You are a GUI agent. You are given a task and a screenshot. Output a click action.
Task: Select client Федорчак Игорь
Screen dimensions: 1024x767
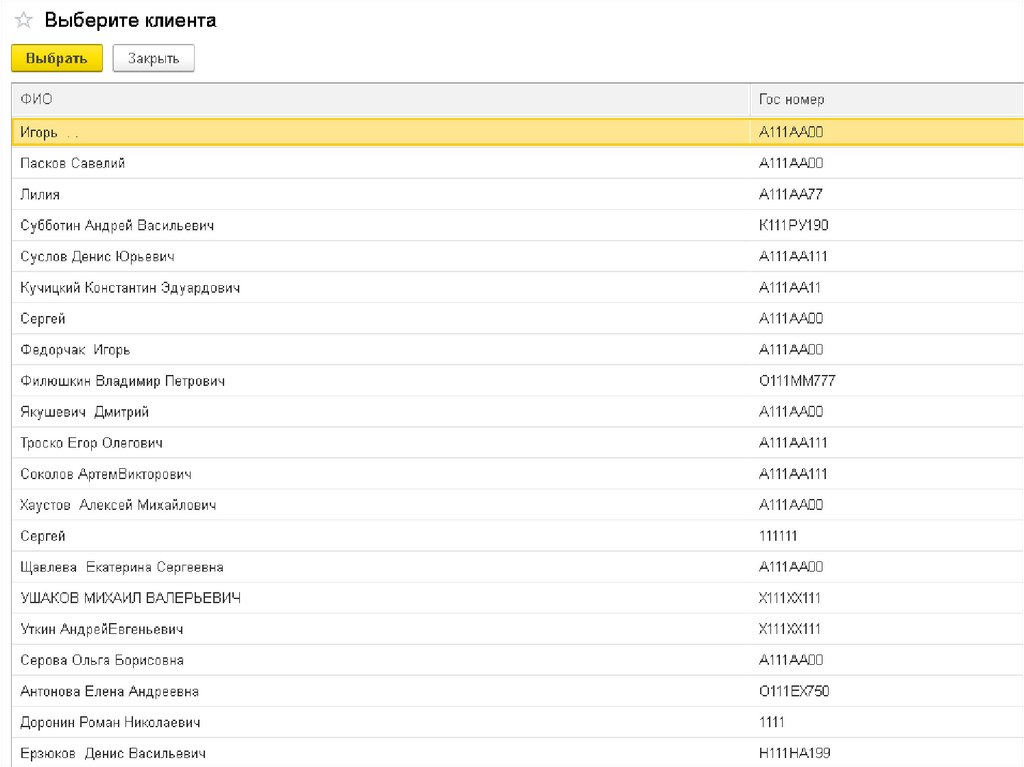75,350
